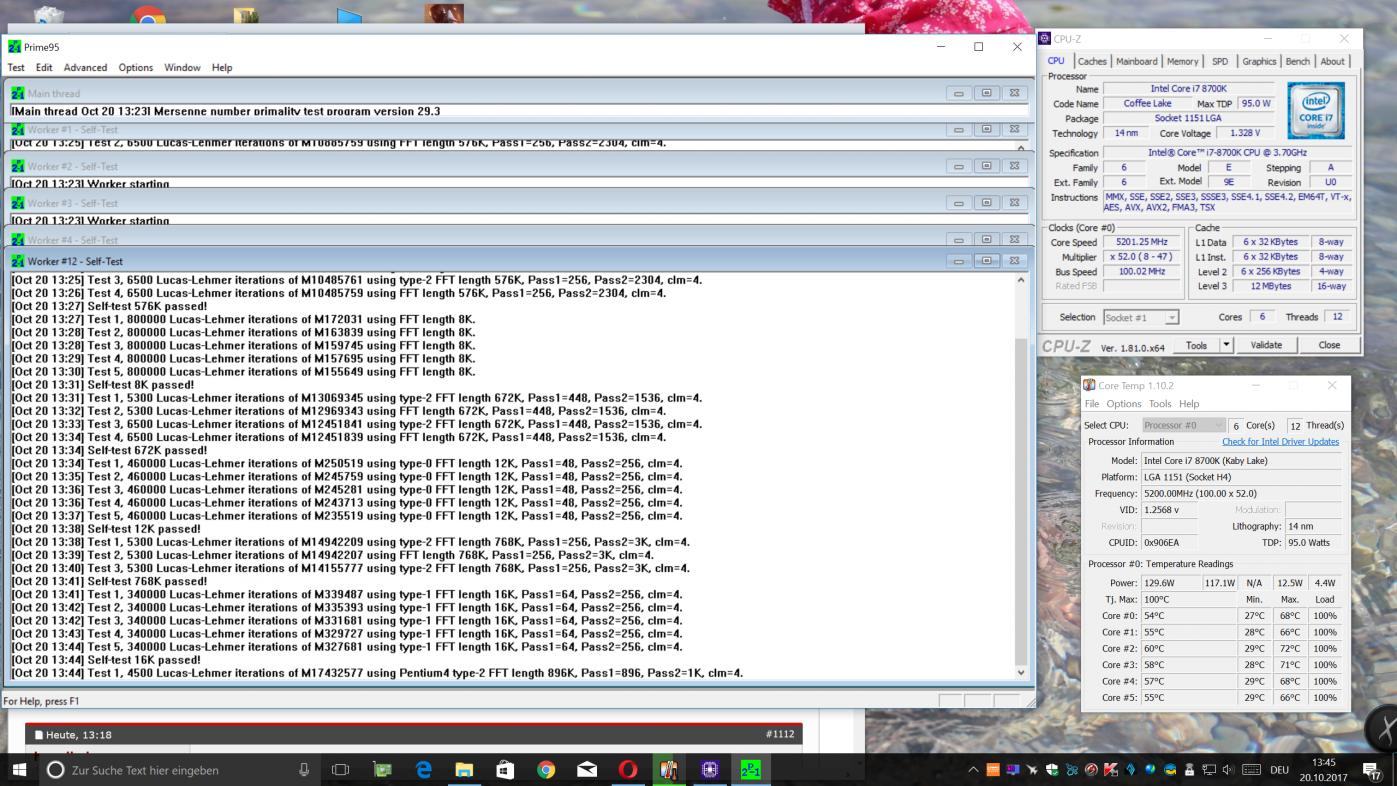
Task: Switch to Caches tab in CPU-Z
Action: pyautogui.click(x=1092, y=61)
